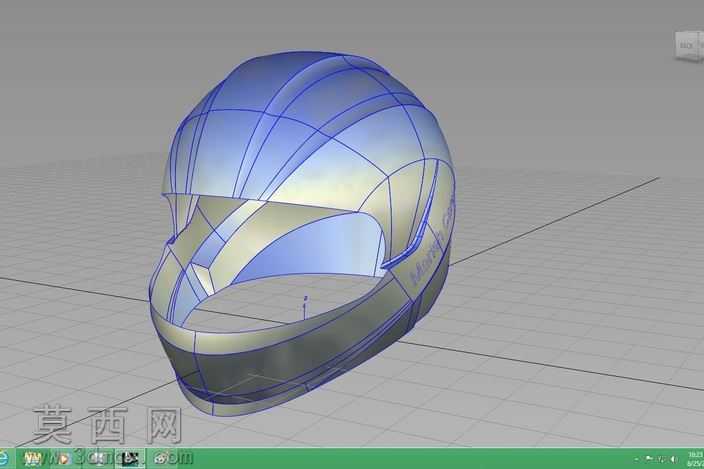704x469 pixels.
Task: Click the volume speaker tray icon
Action: [x=673, y=459]
